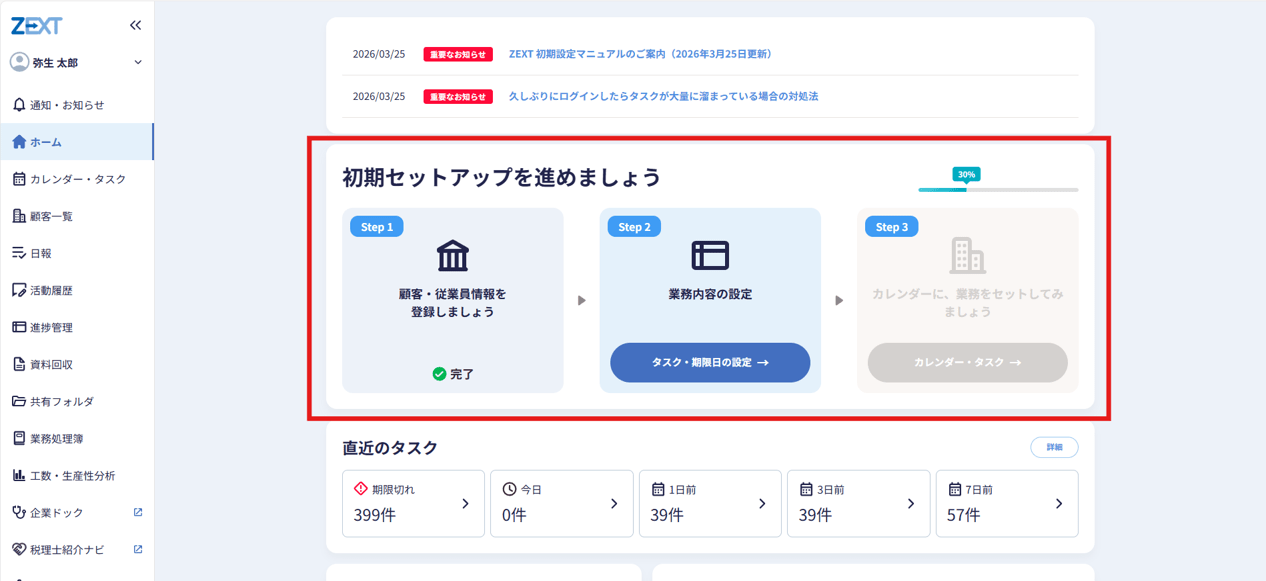Open the ZEXT 初期設定マニュアル announcement link

640,54
